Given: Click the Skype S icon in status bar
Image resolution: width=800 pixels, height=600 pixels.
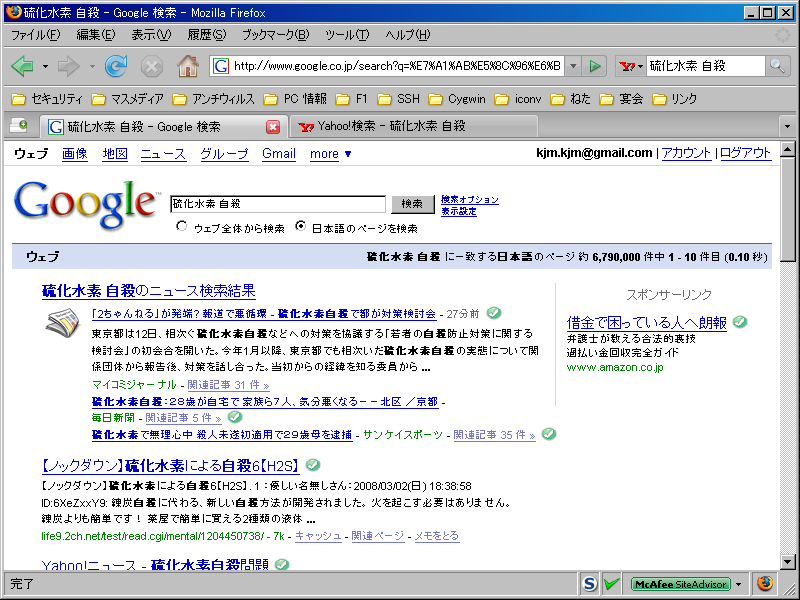Looking at the screenshot, I should click(x=589, y=583).
